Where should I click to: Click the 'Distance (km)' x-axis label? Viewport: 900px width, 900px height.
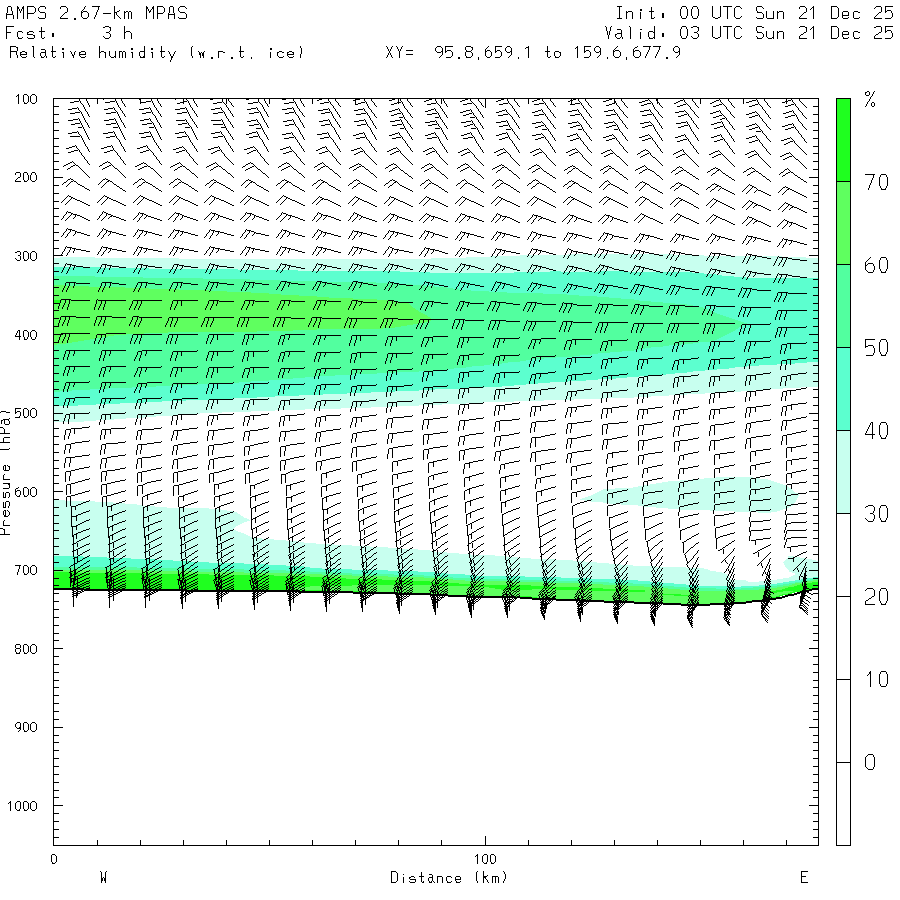point(448,878)
